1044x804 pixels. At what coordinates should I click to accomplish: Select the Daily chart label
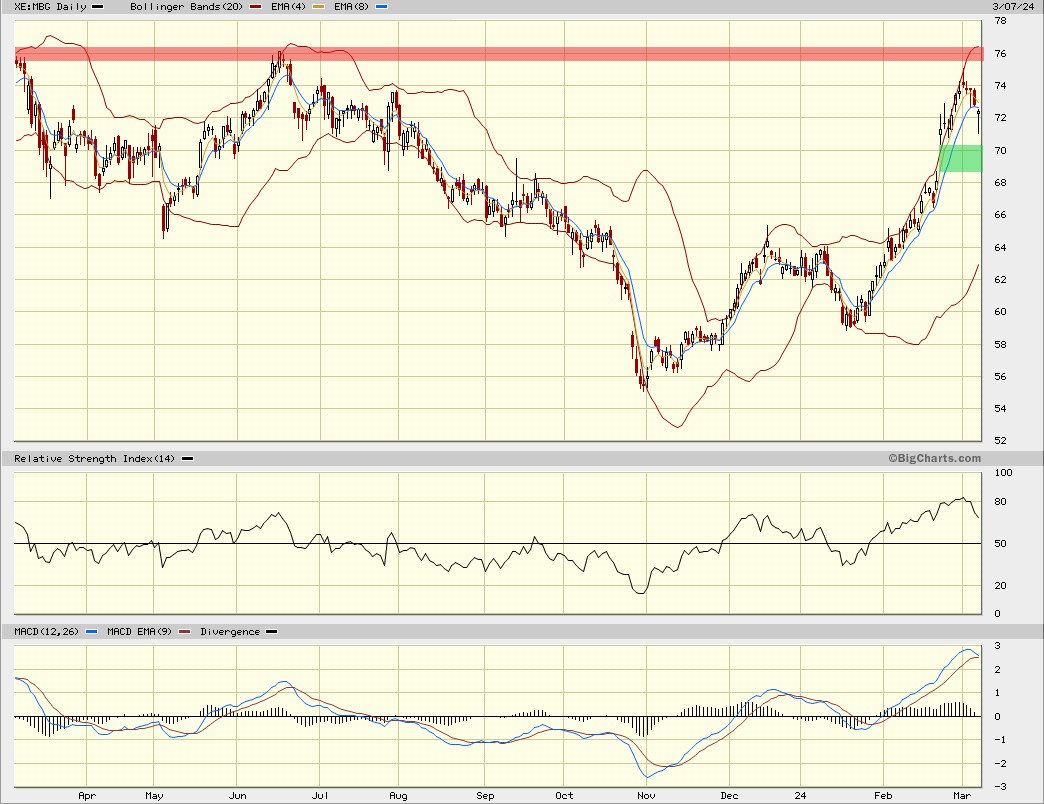point(73,7)
